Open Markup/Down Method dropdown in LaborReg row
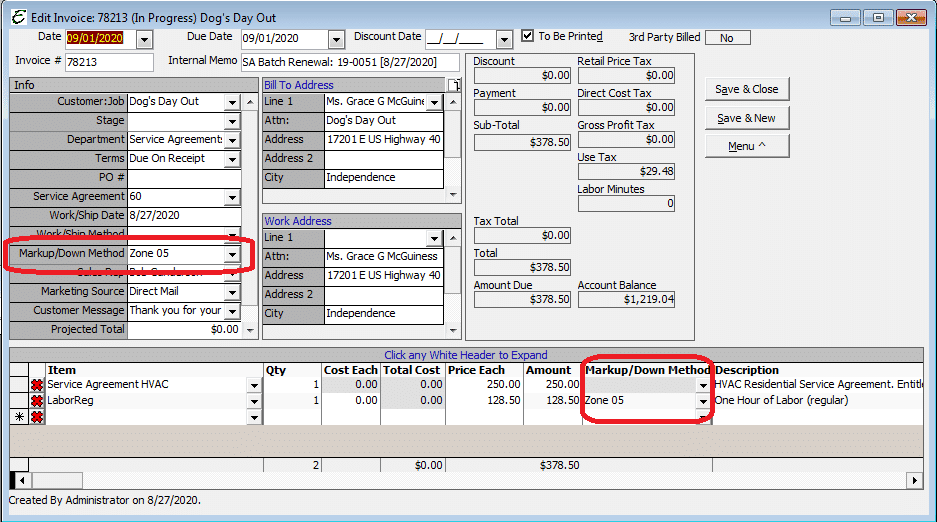The height and width of the screenshot is (522, 937). tap(703, 401)
